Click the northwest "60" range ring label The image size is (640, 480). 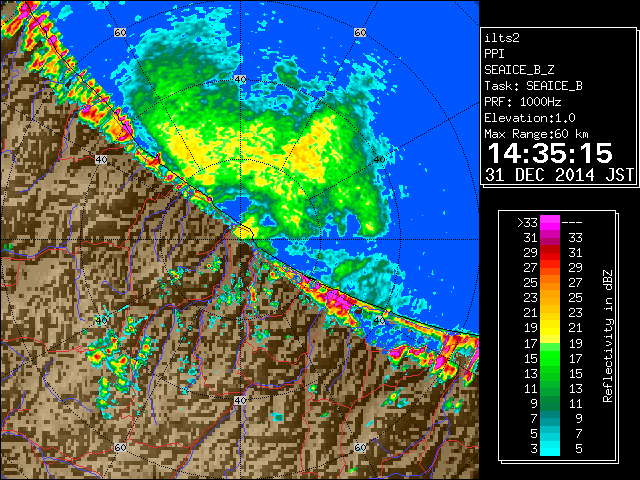pos(120,32)
